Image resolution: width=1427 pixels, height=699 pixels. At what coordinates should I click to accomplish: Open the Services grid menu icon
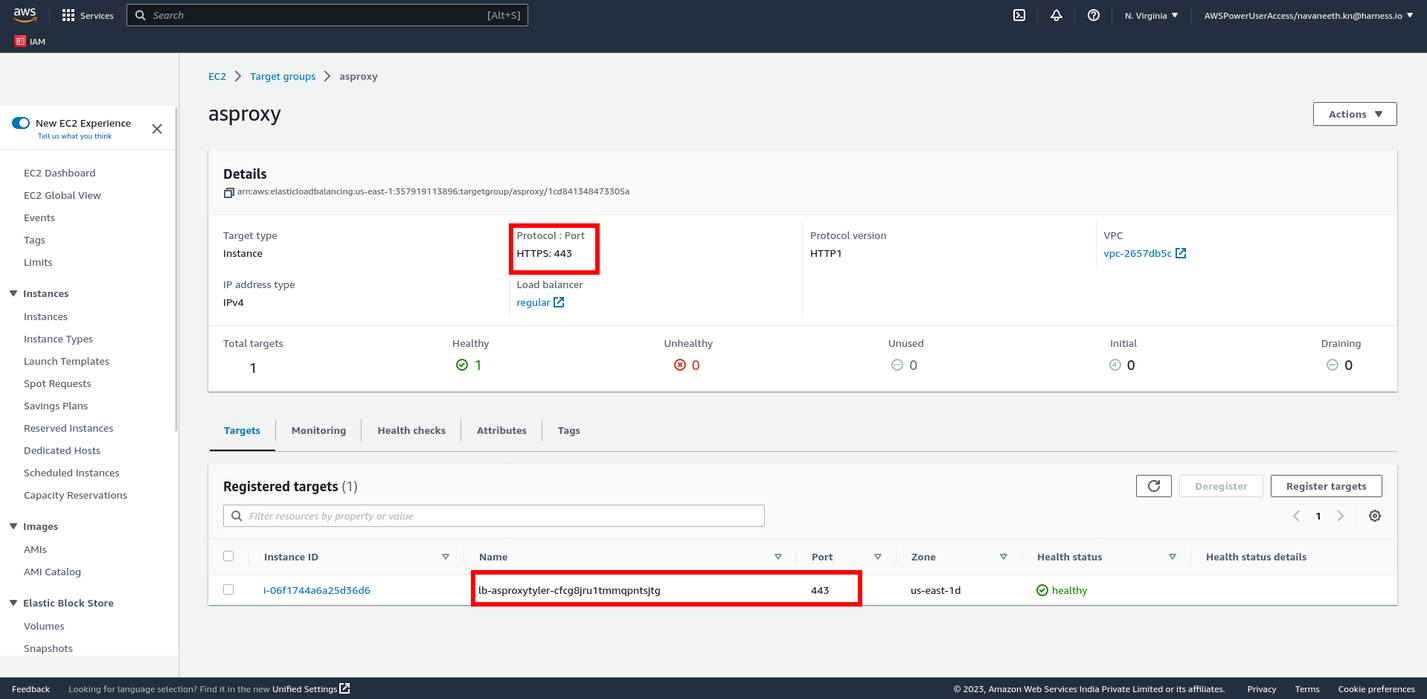coord(69,15)
